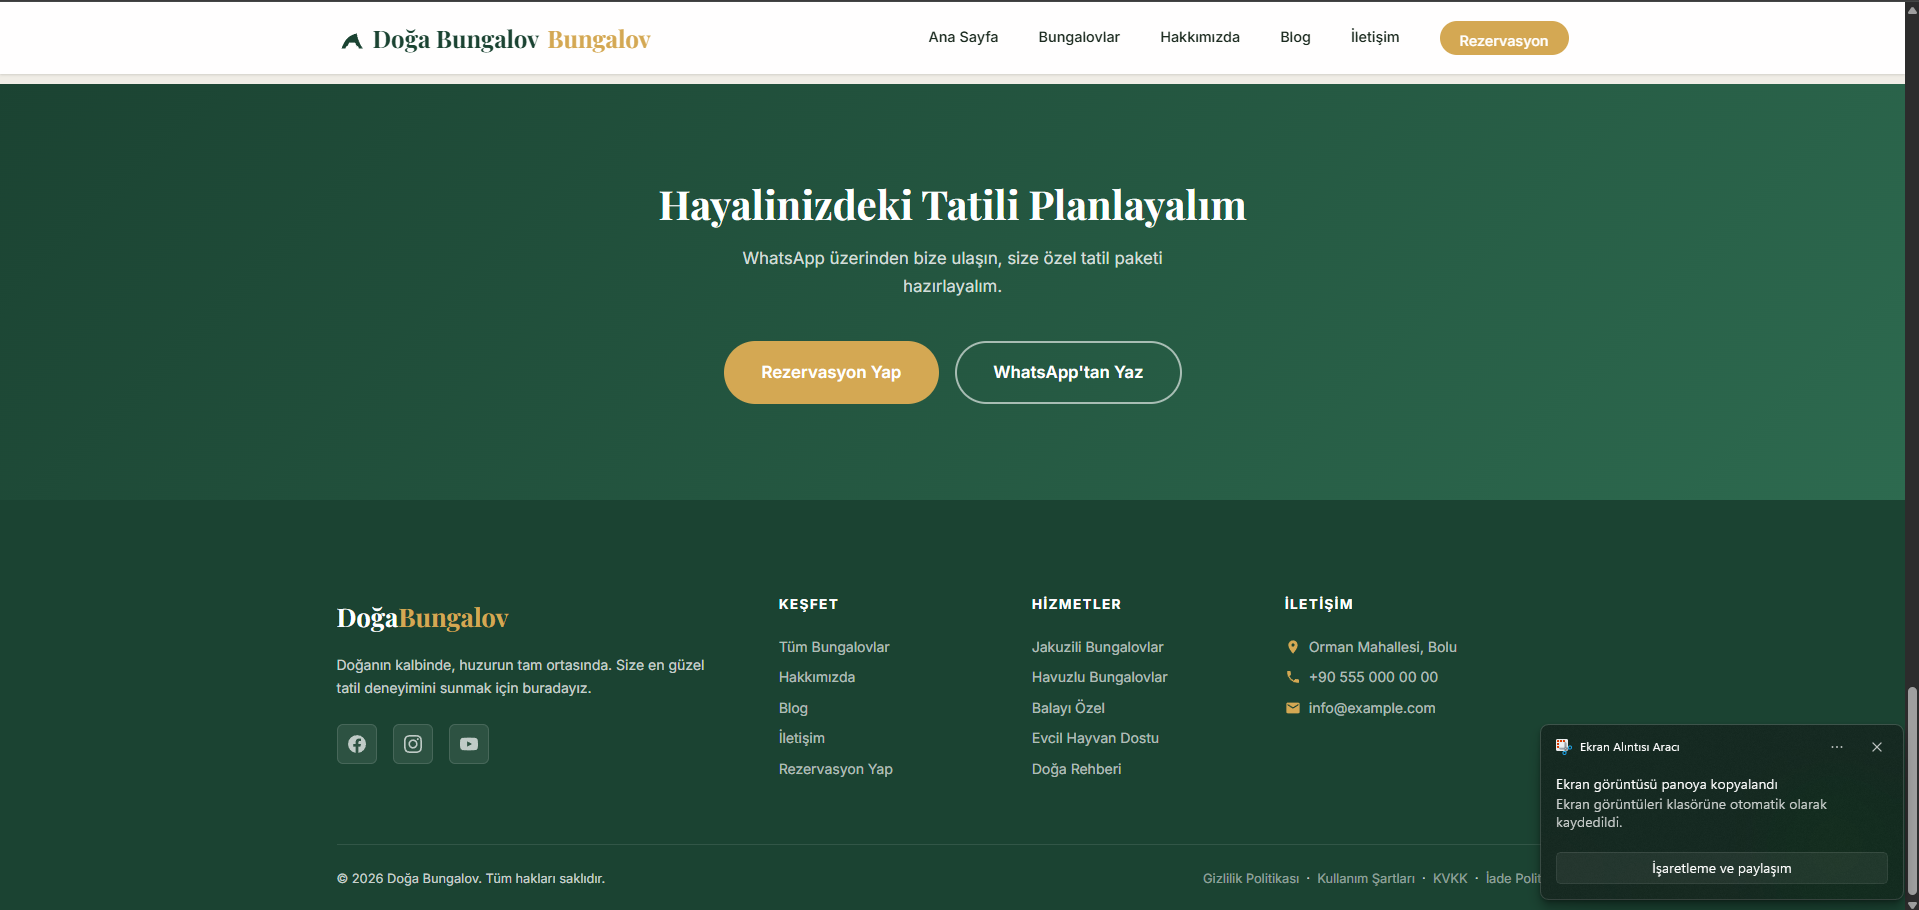Screen dimensions: 1919x910
Task: Click the Rezervasyon button in the header
Action: tap(1503, 38)
